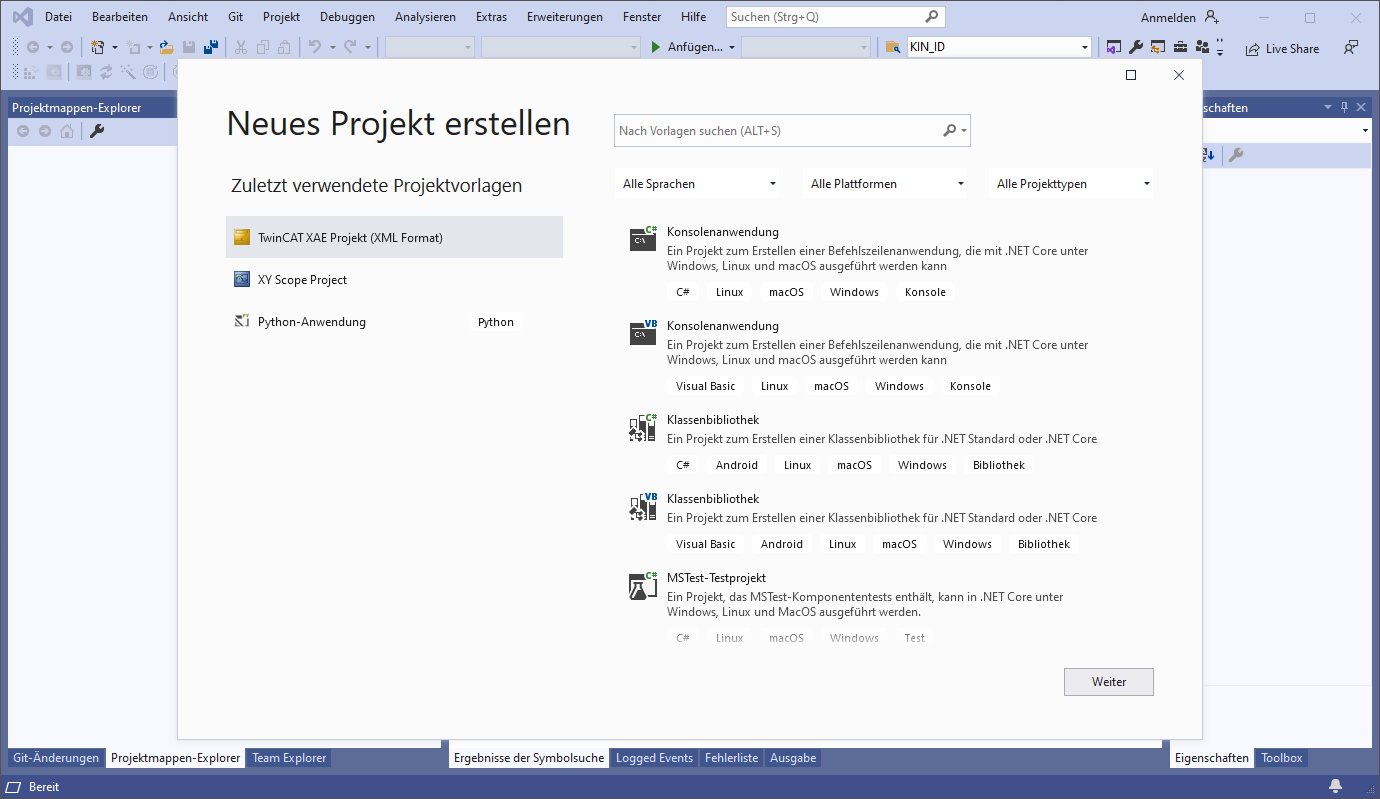Open the Extras menu
The height and width of the screenshot is (799, 1380).
491,17
